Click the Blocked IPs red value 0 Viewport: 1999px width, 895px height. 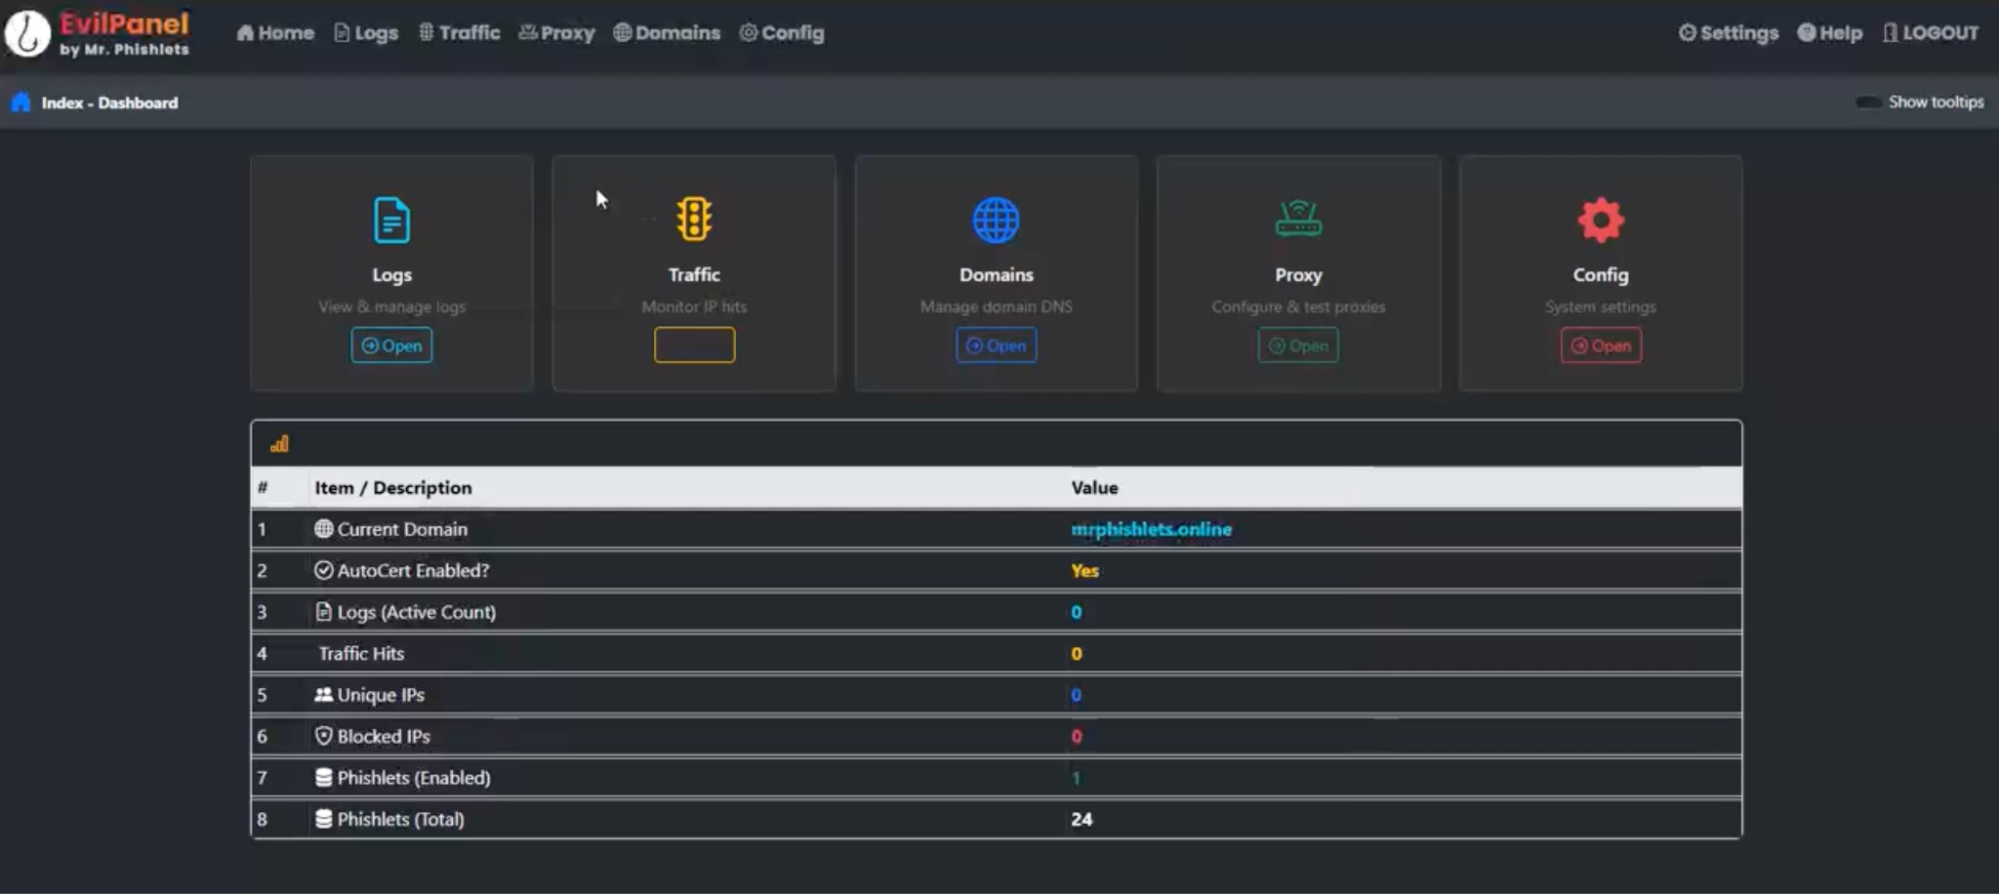click(1076, 736)
